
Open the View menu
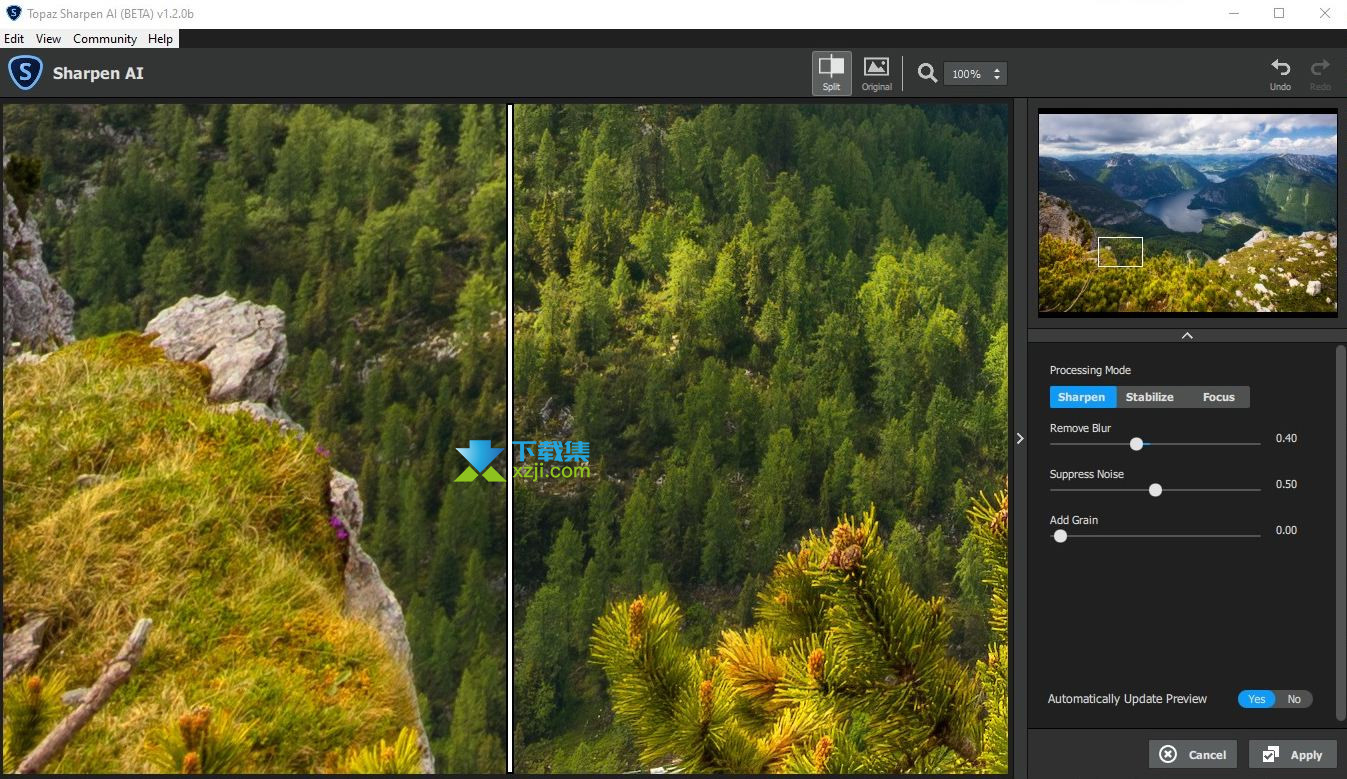tap(48, 39)
